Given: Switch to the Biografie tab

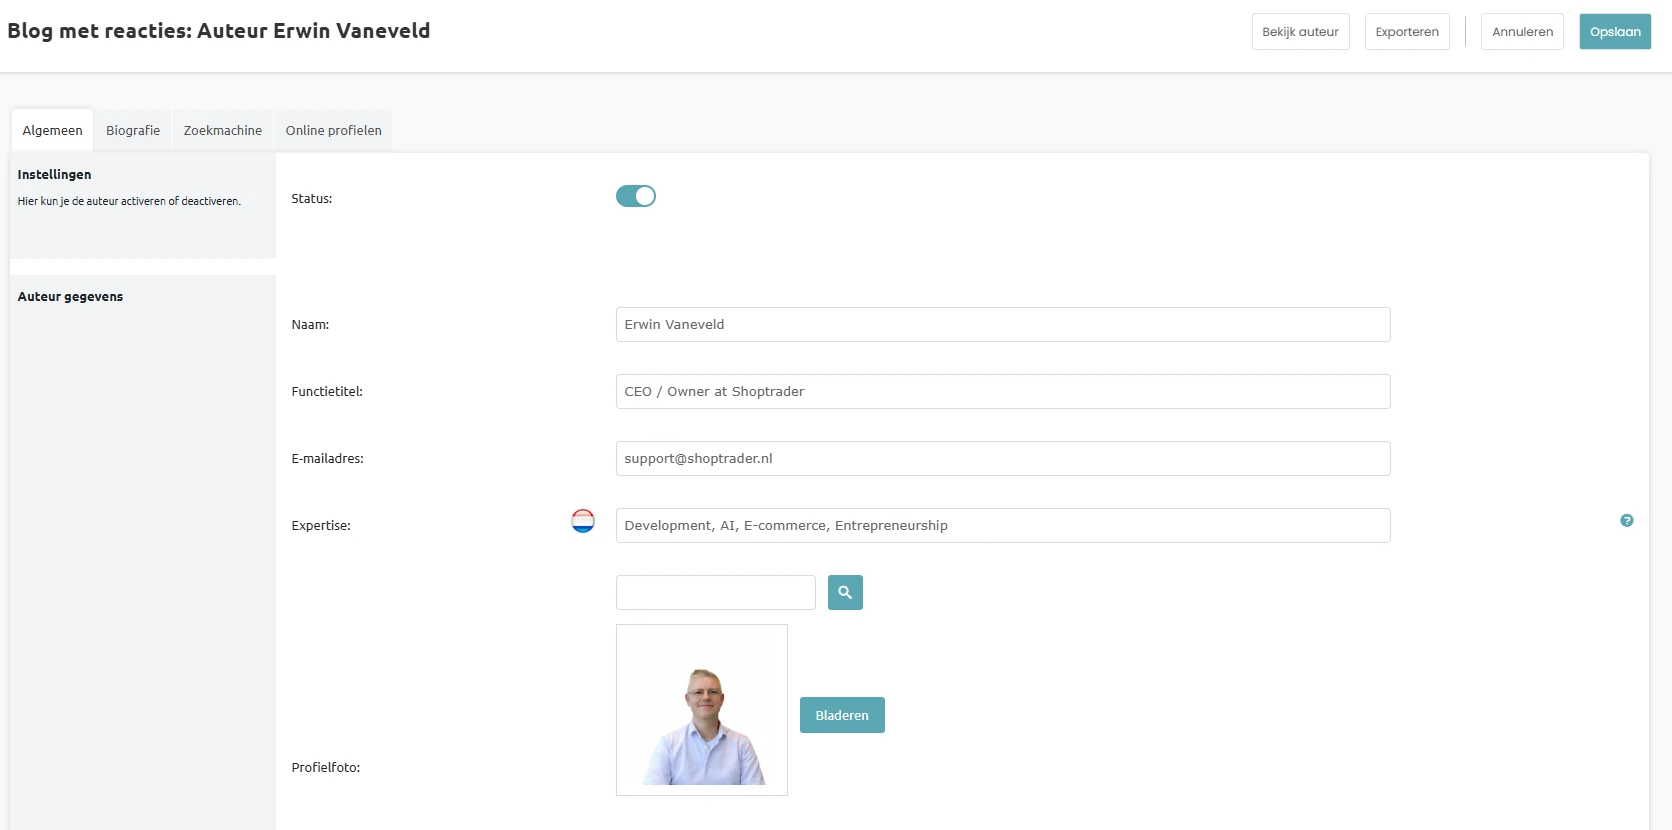Looking at the screenshot, I should [x=133, y=131].
